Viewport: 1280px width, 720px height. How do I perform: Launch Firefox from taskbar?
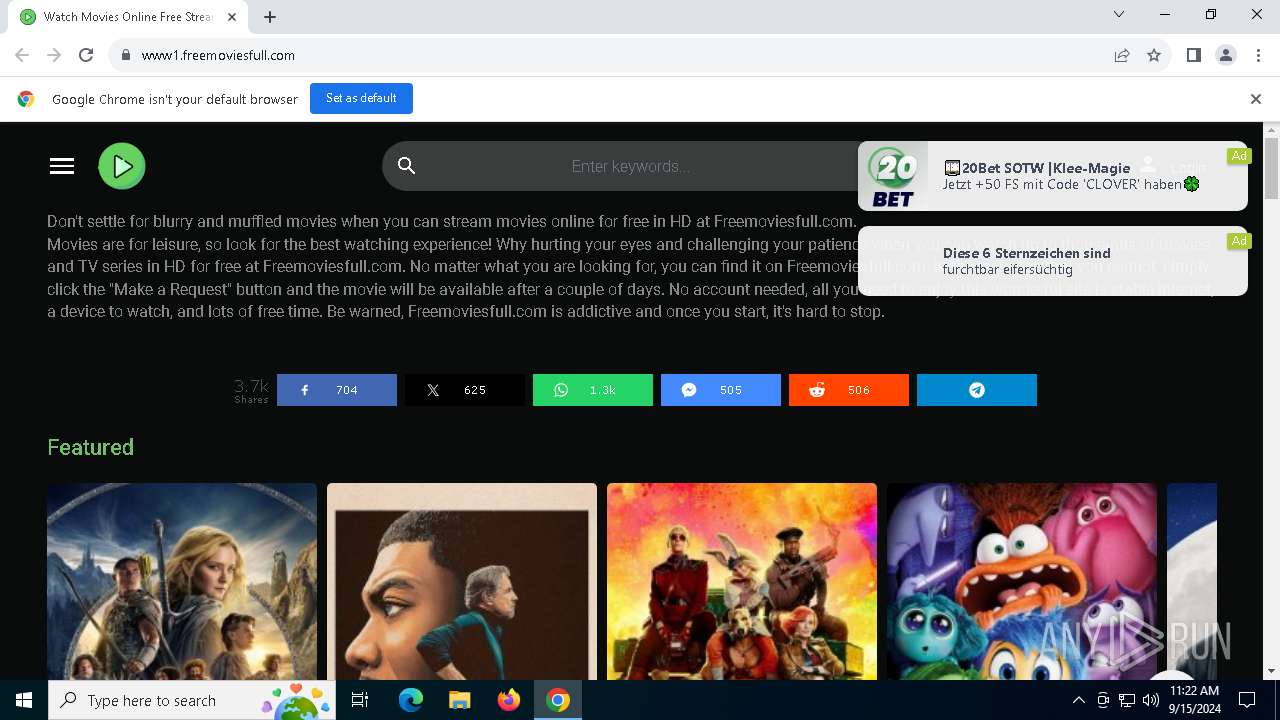[509, 700]
